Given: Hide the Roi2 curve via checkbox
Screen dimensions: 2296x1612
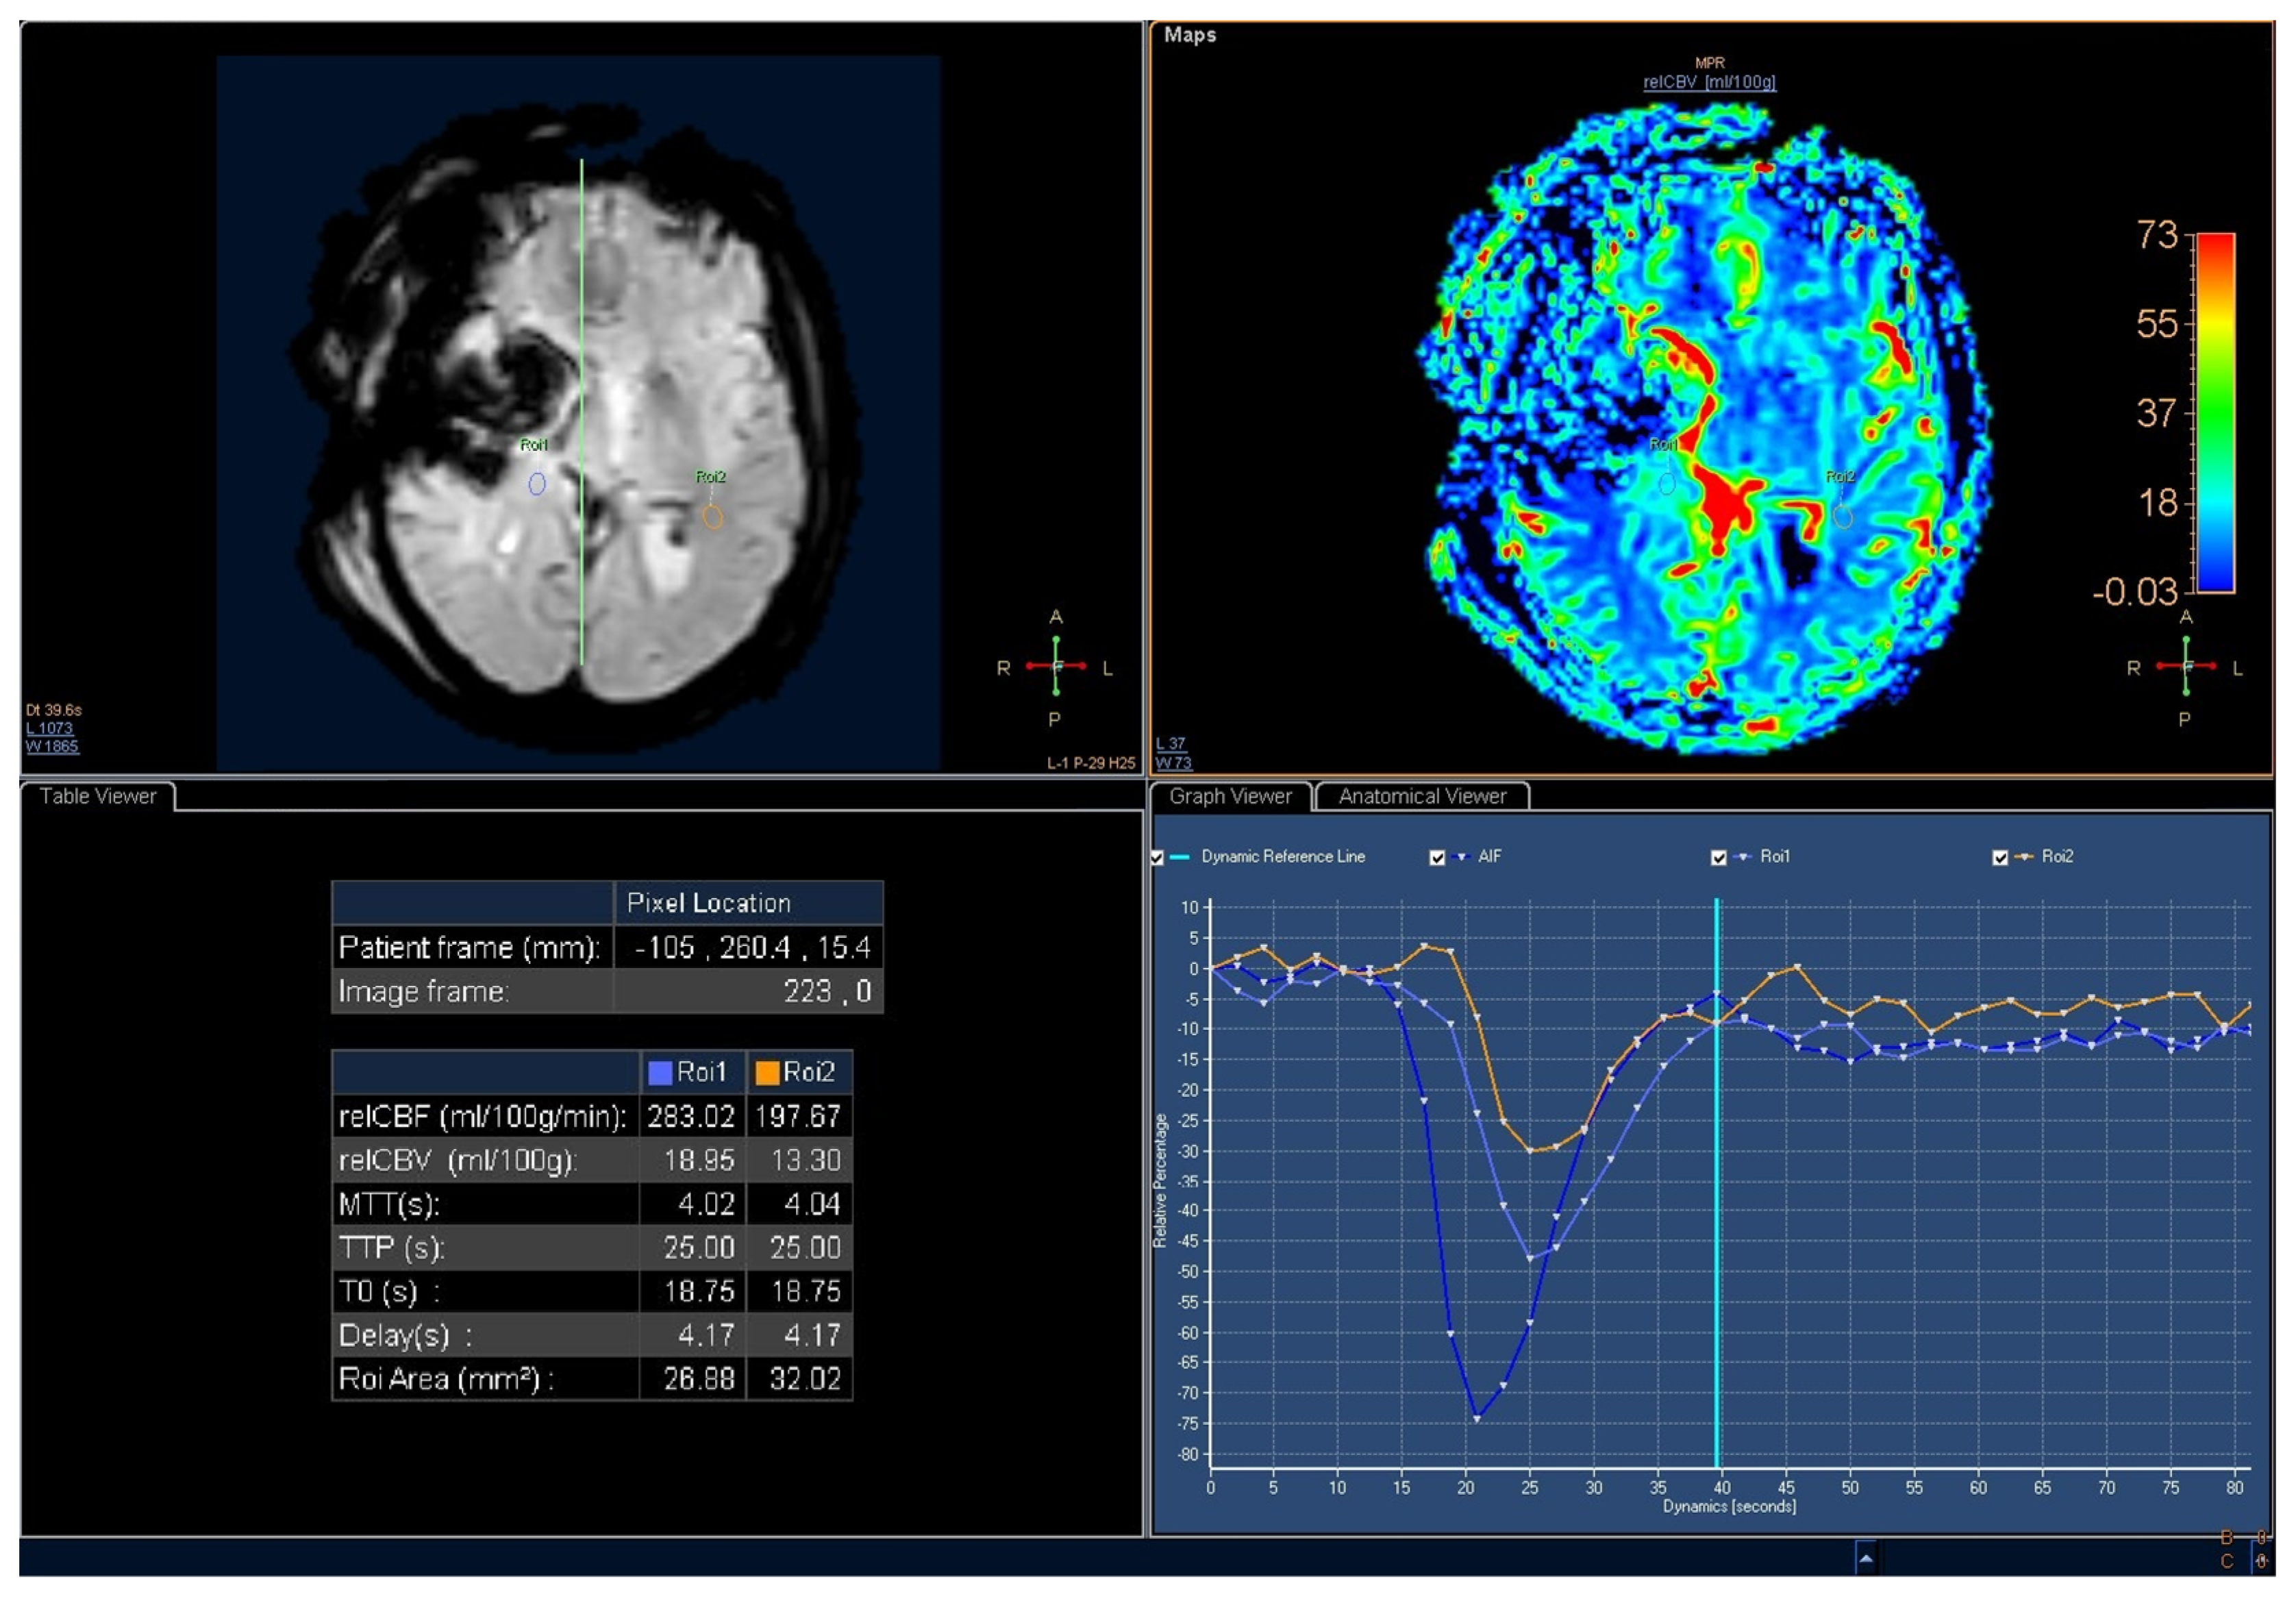Looking at the screenshot, I should point(2000,858).
